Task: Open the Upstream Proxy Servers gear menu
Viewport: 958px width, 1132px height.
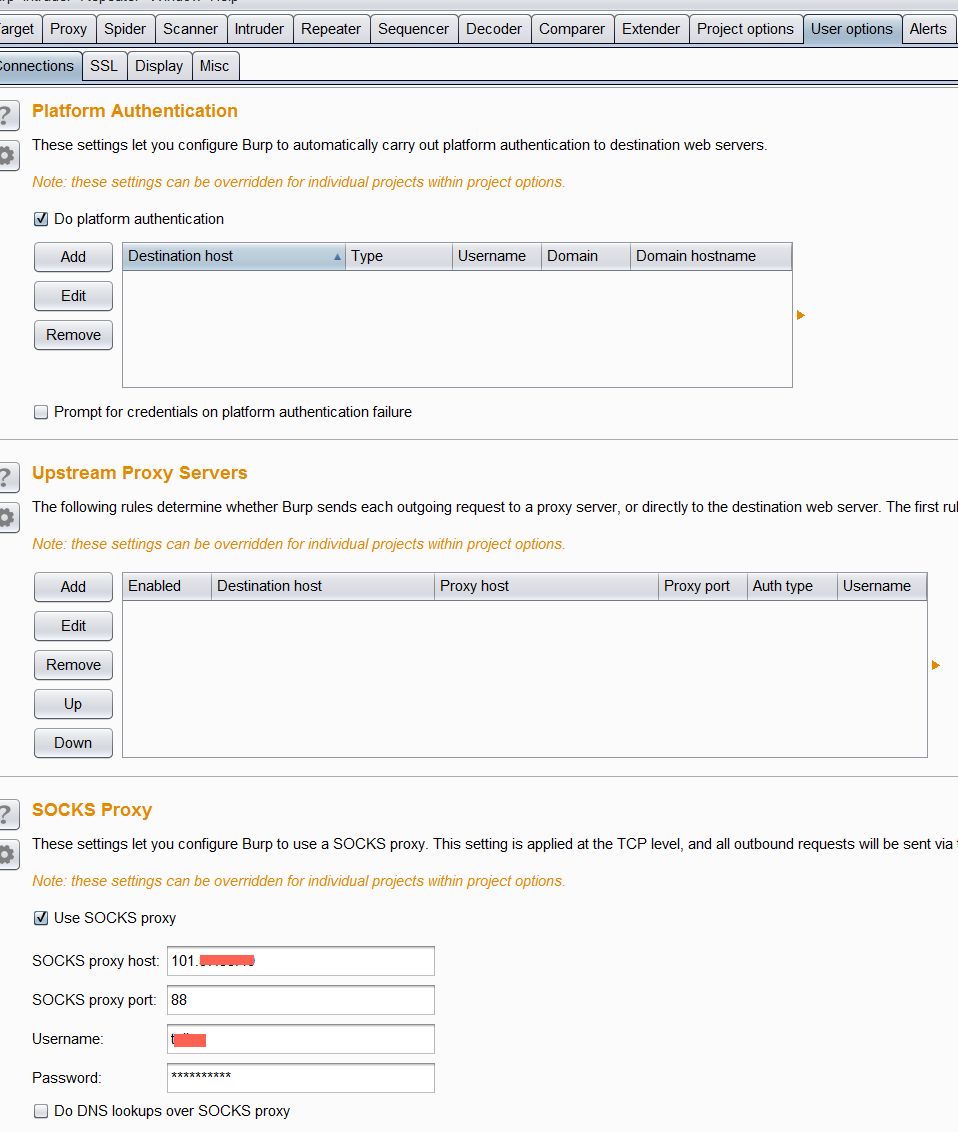Action: [7, 518]
